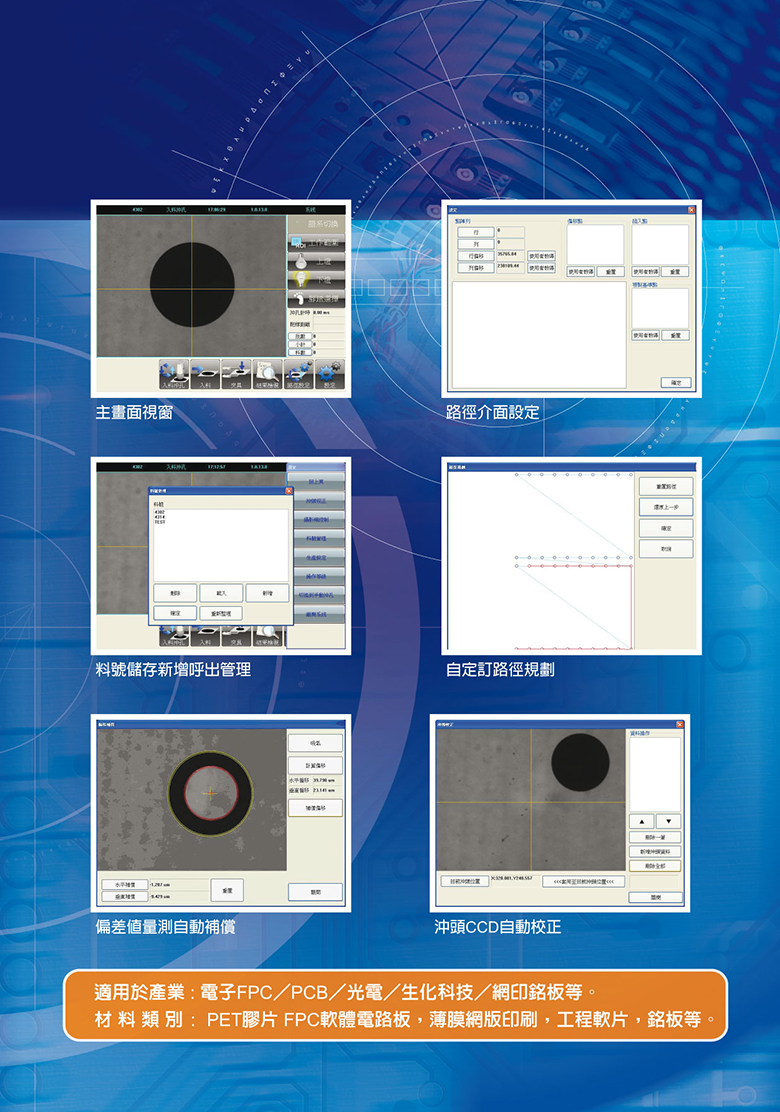Click <<<套用至目前沖頭位置<<< button
Screen dimensions: 780x1112
click(584, 882)
